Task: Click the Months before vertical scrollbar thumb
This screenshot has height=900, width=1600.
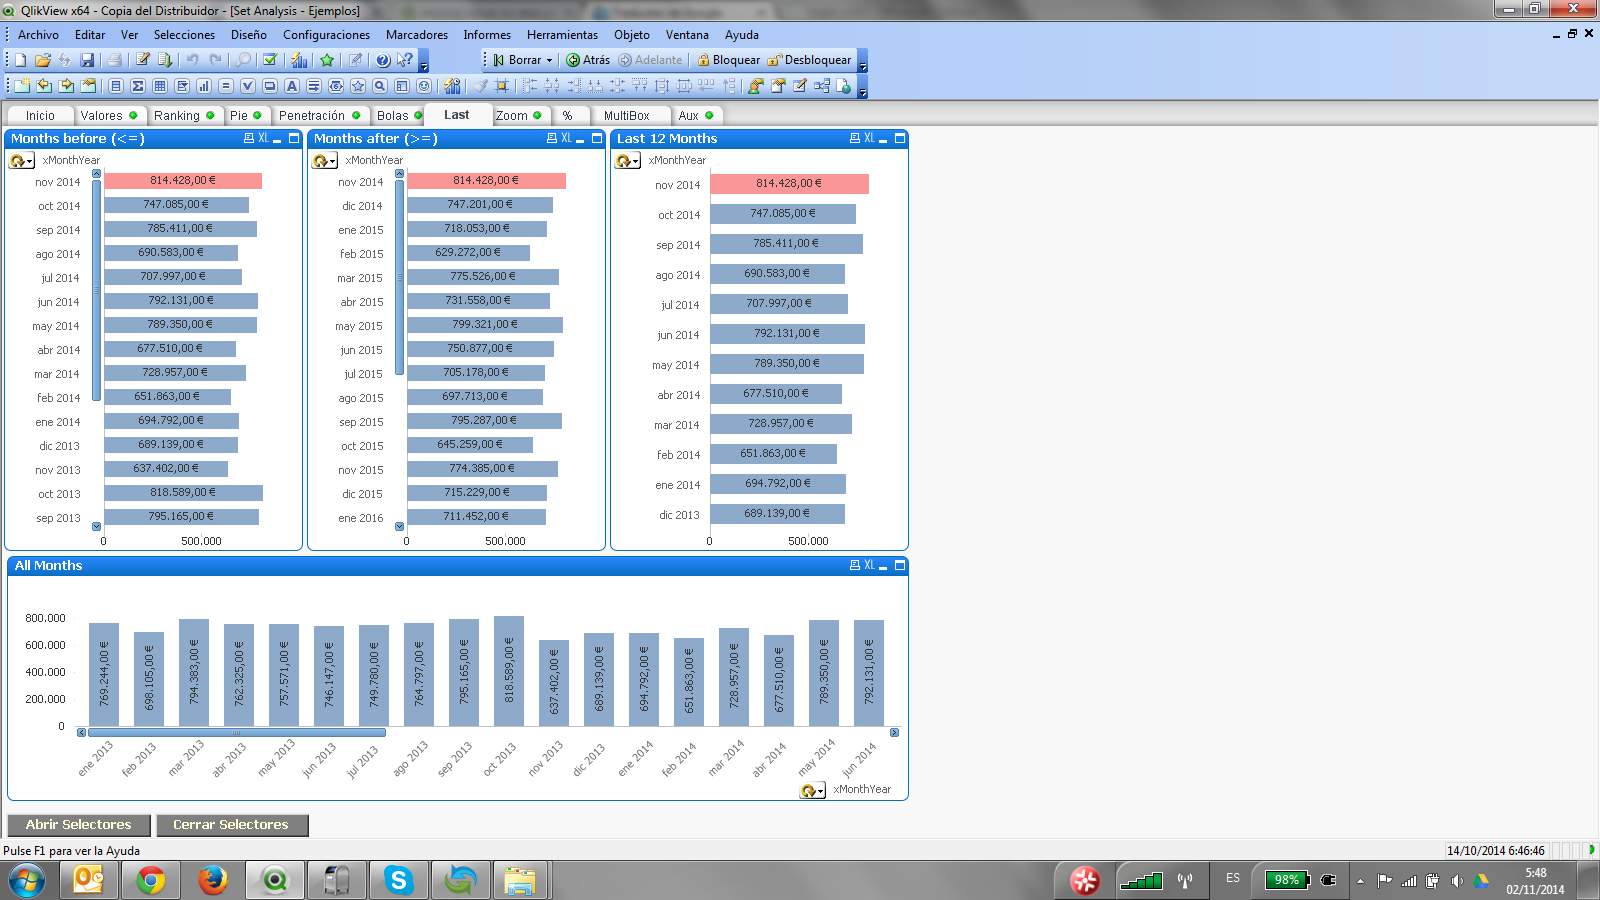Action: coord(97,290)
